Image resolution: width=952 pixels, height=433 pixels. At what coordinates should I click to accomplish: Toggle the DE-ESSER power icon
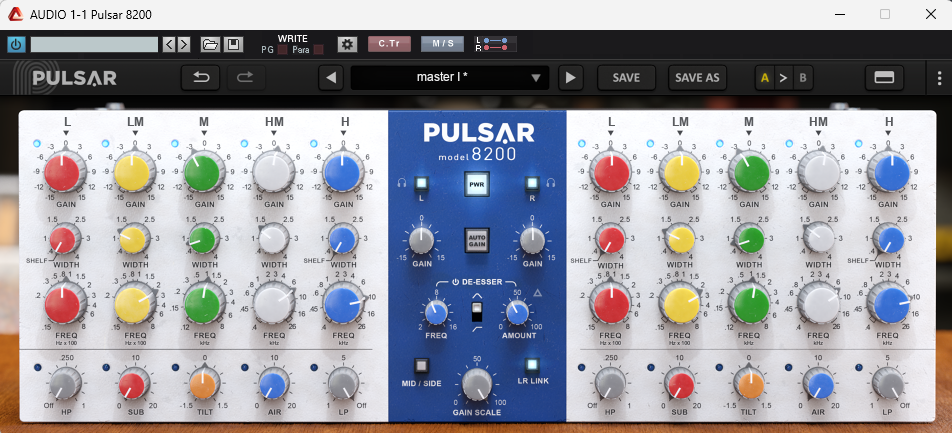455,282
